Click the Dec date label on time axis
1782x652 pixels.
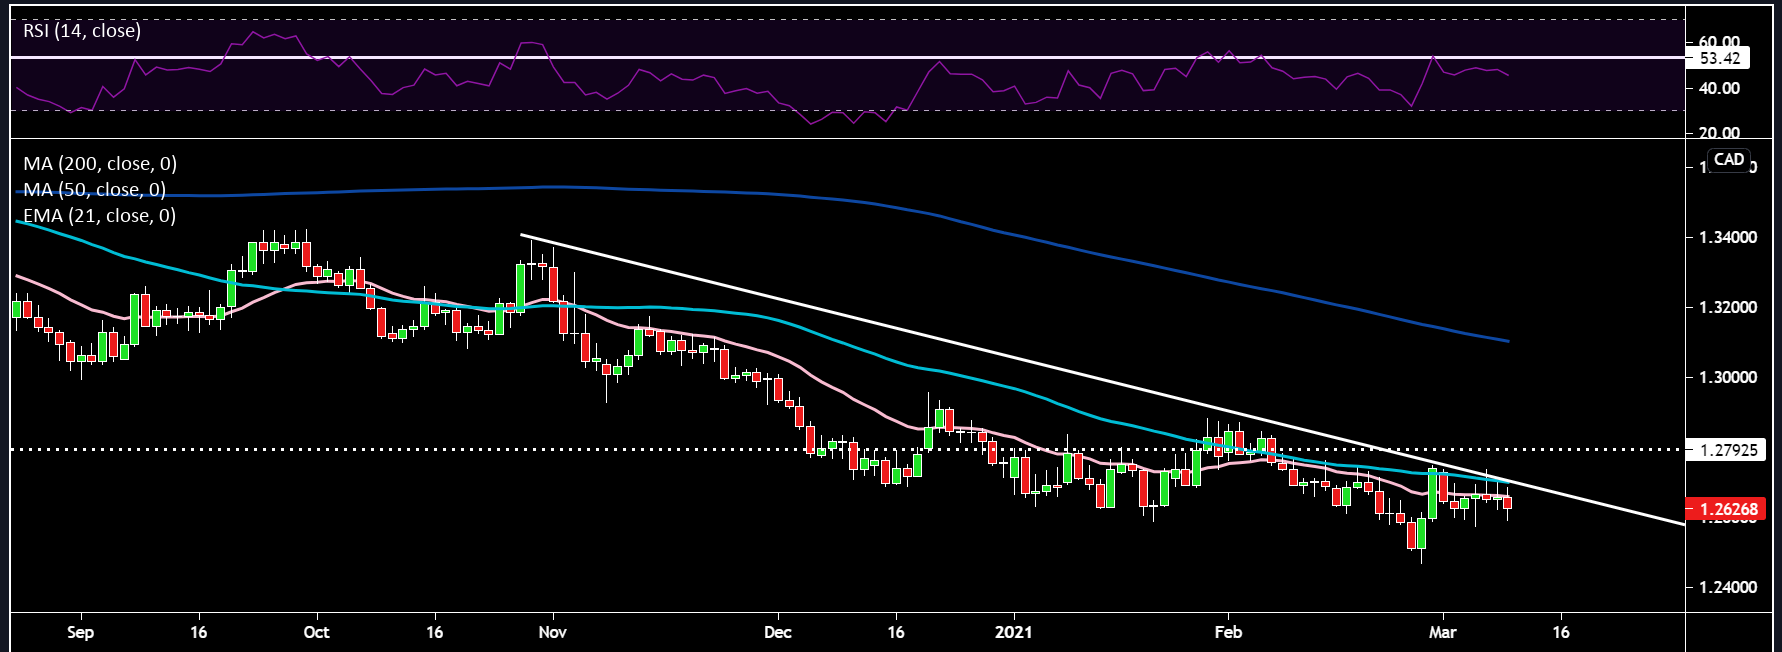(777, 632)
